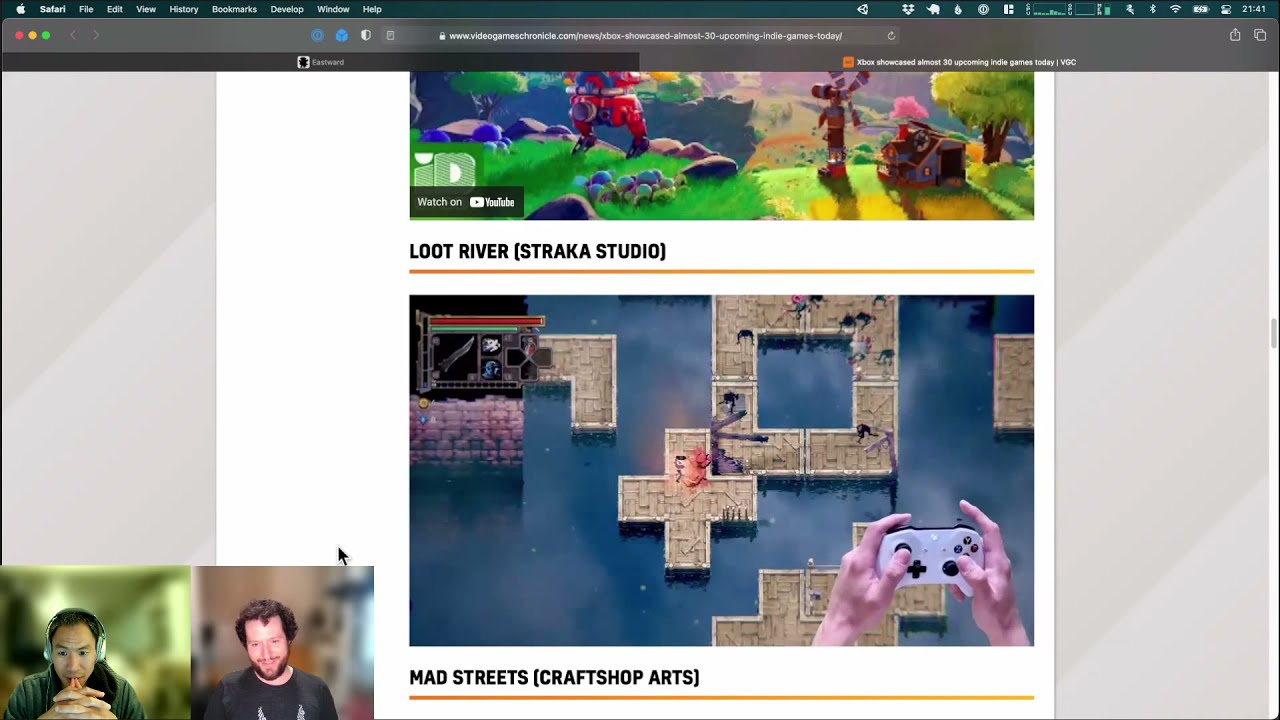Open the View menu
Viewport: 1280px width, 720px height.
tap(146, 9)
